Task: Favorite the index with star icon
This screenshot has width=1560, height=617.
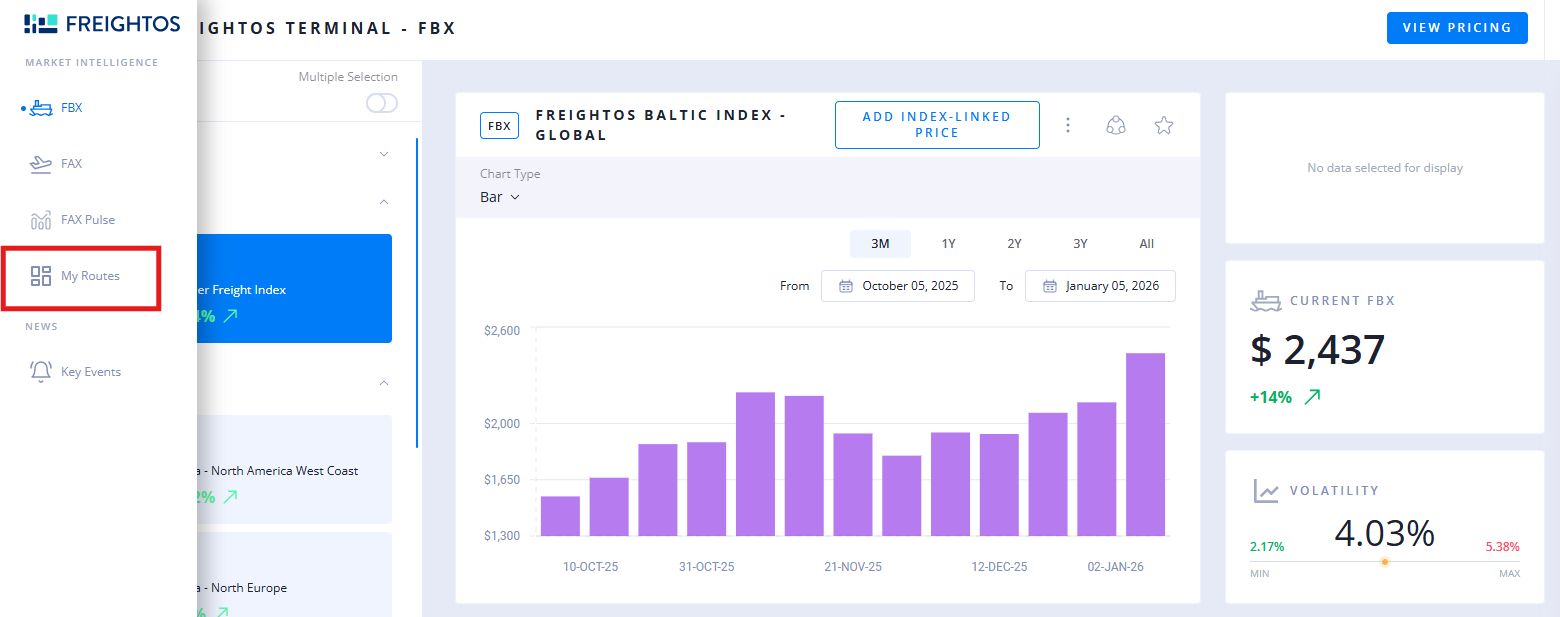Action: tap(1163, 125)
